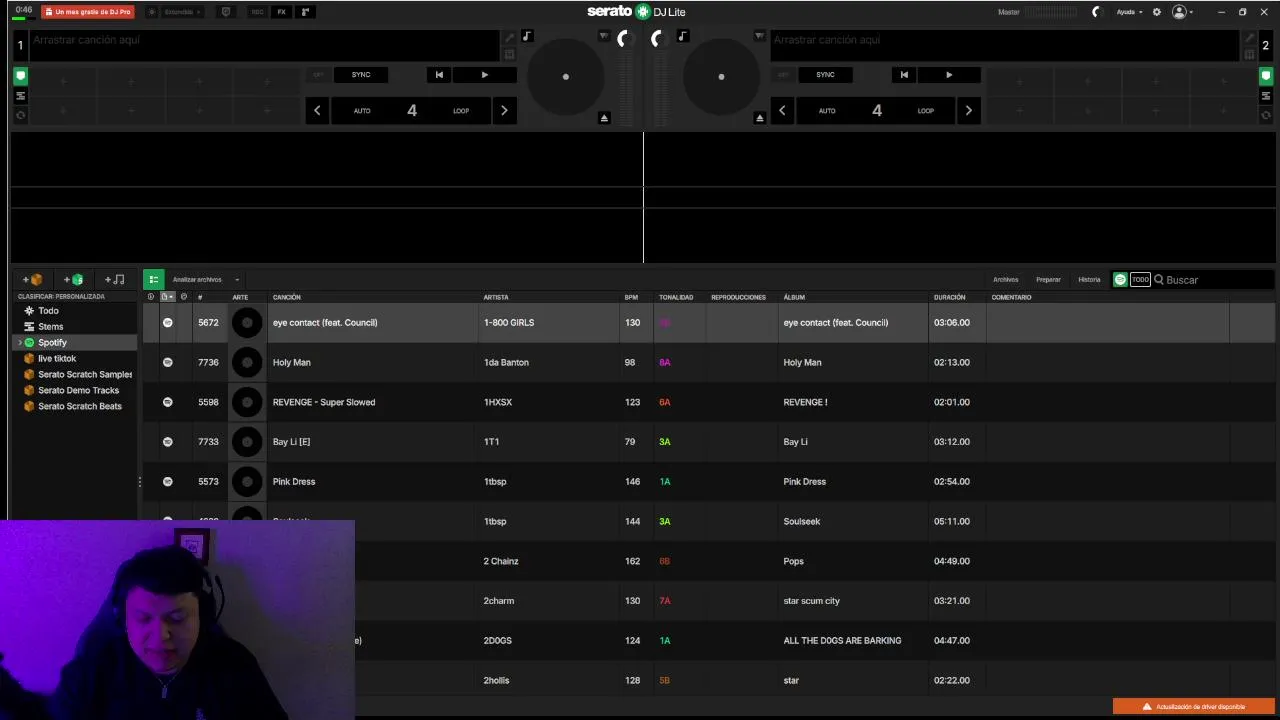Increase auto loop size on deck 1
The height and width of the screenshot is (720, 1280).
504,110
